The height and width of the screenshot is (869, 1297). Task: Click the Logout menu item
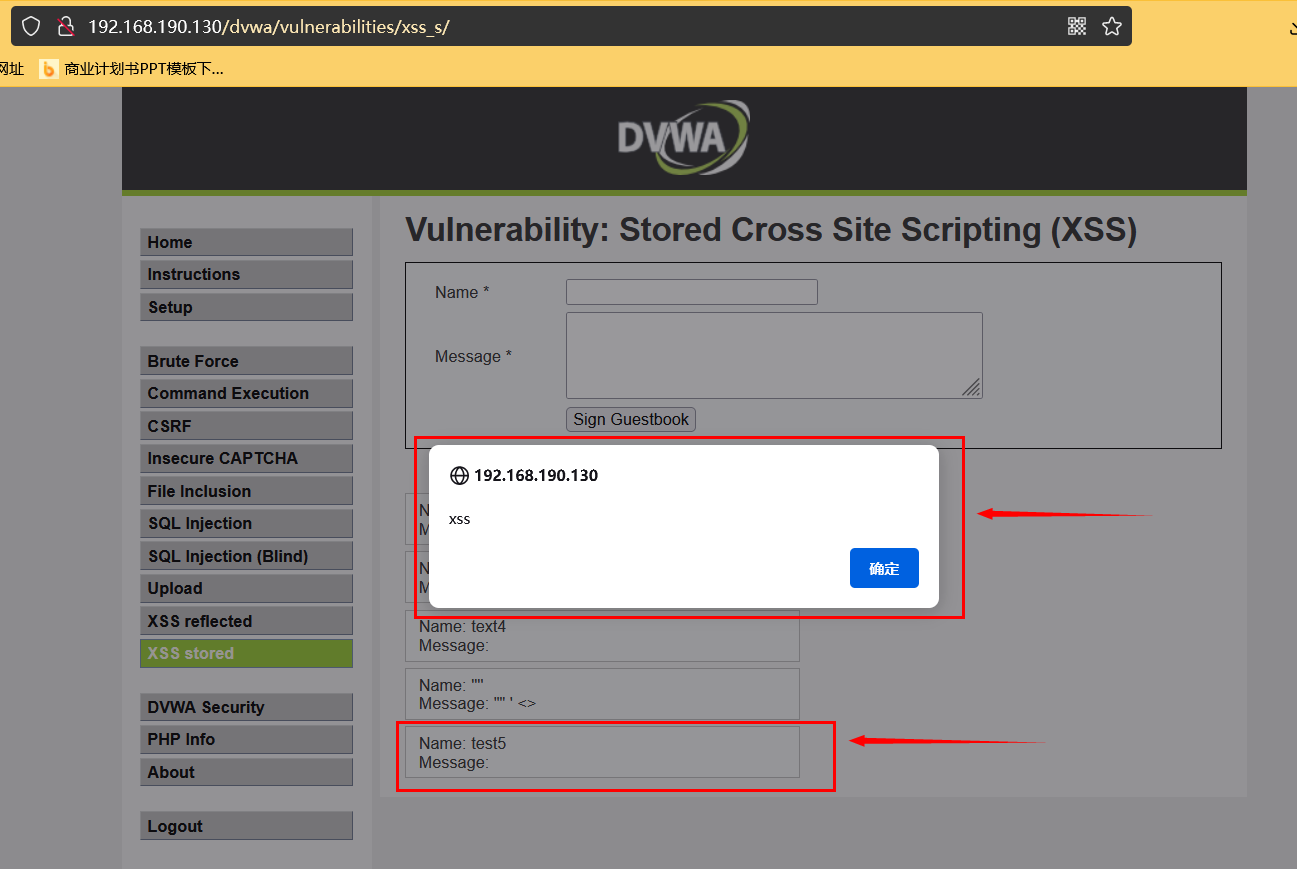pyautogui.click(x=246, y=826)
